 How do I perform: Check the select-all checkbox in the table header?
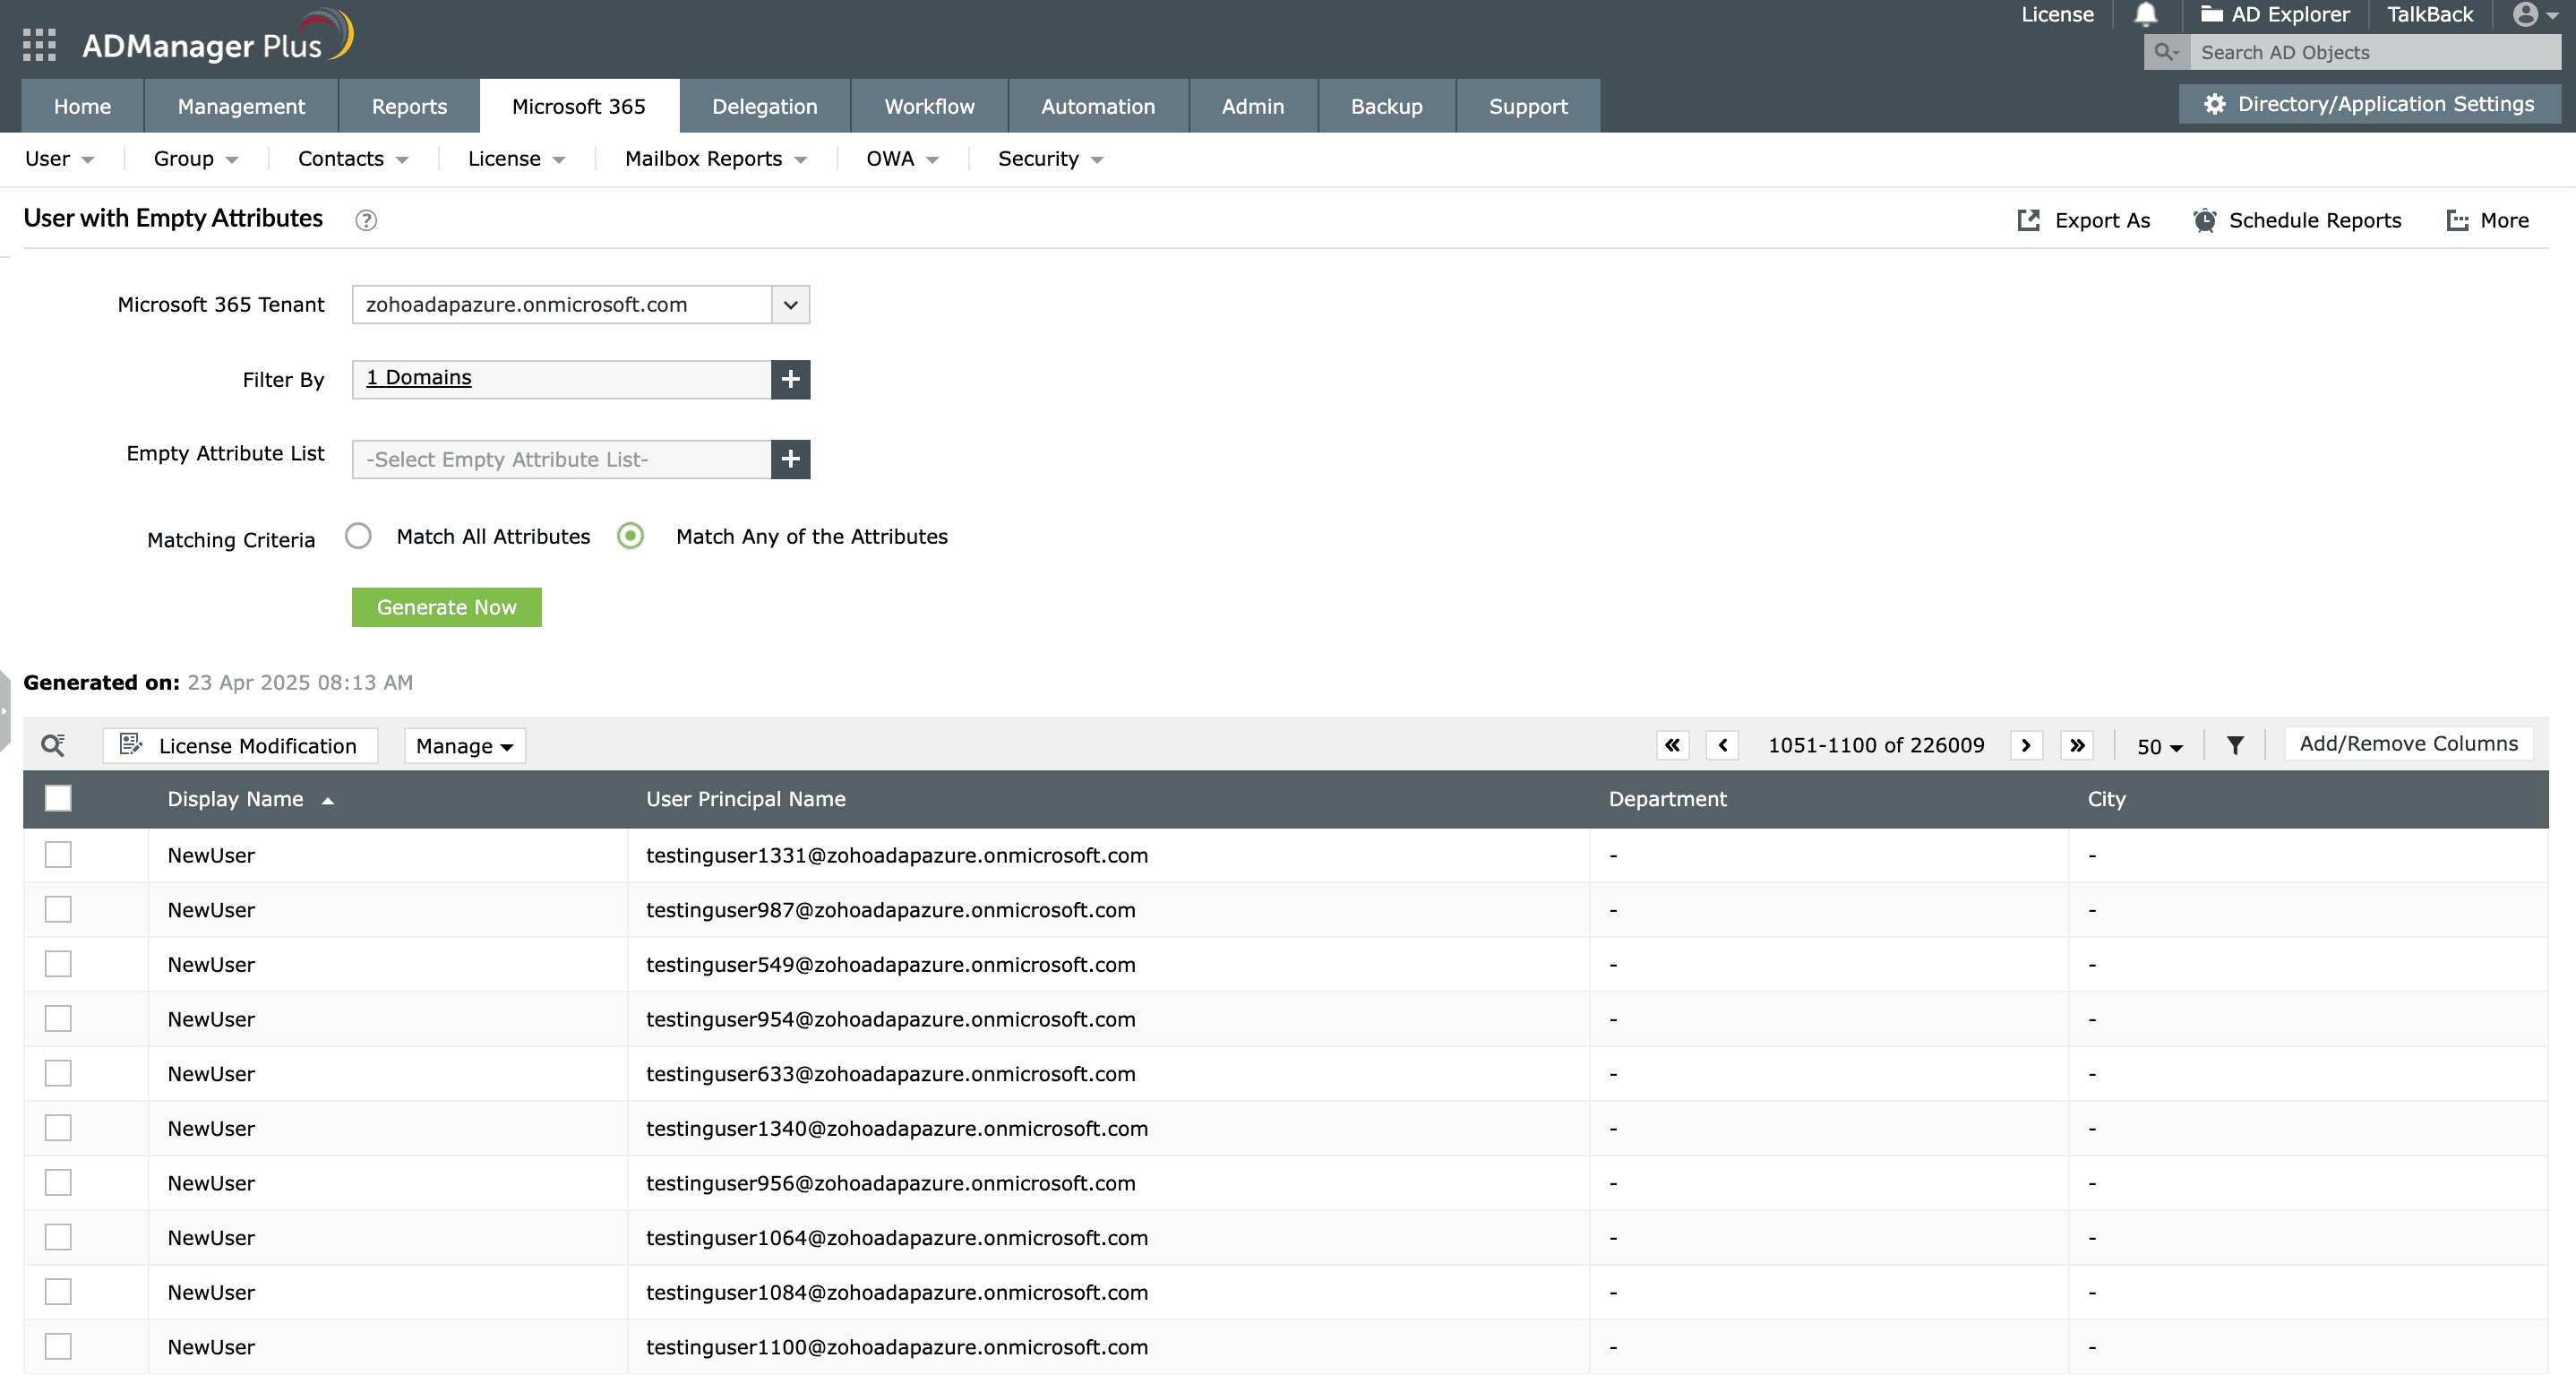(x=58, y=798)
